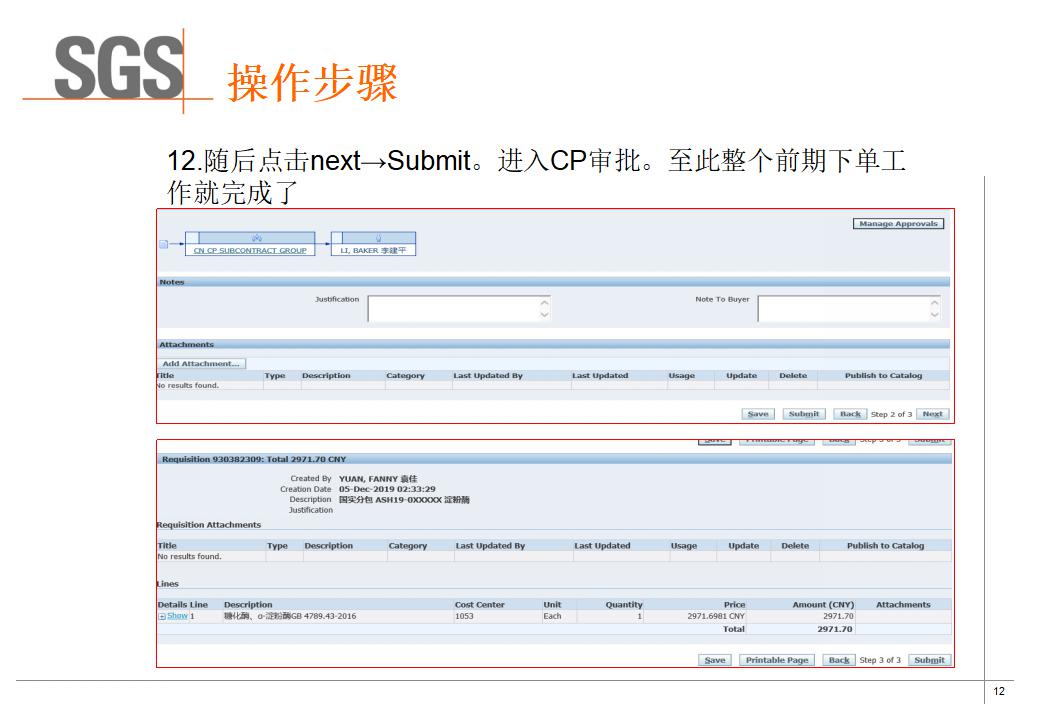Click the Manage Approvals button
Viewport: 1040px width, 720px height.
click(x=898, y=224)
